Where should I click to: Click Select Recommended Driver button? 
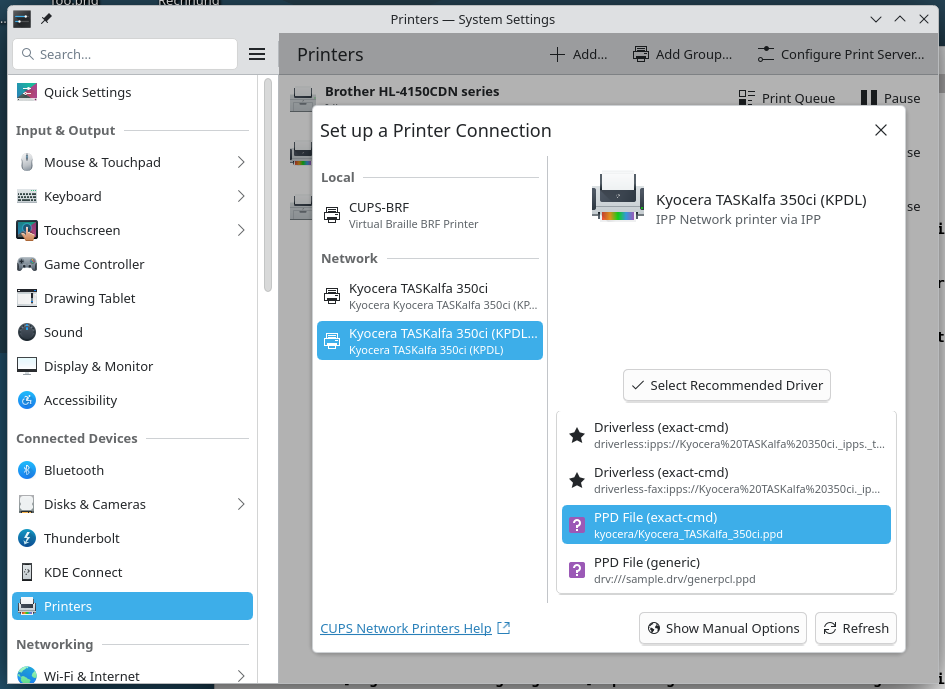pos(726,385)
